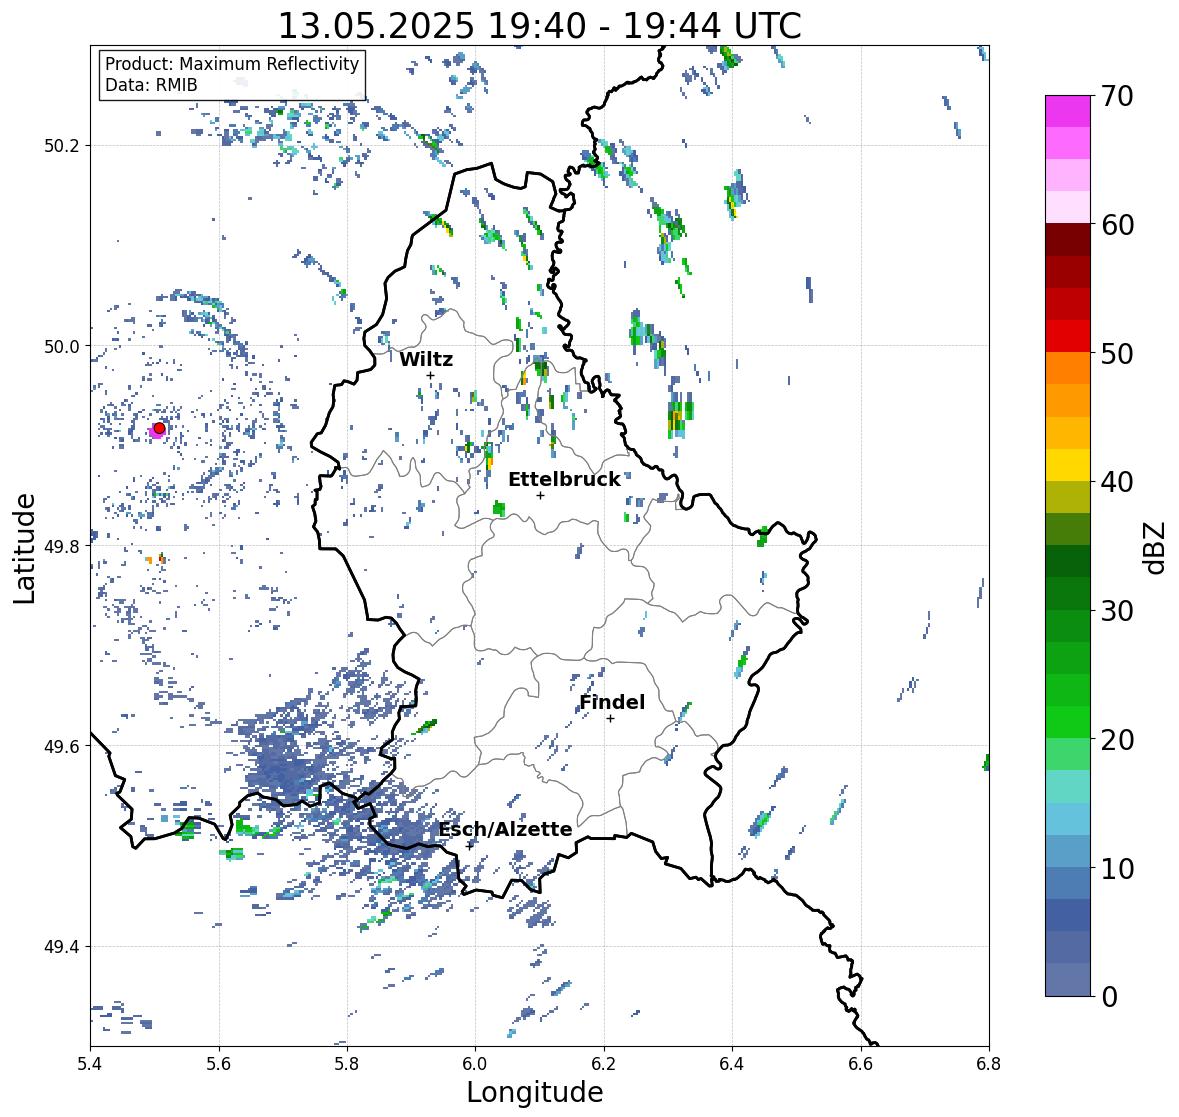Pick the dark red band just below 60 dBZ
The width and height of the screenshot is (1179, 1117).
pos(1068,240)
